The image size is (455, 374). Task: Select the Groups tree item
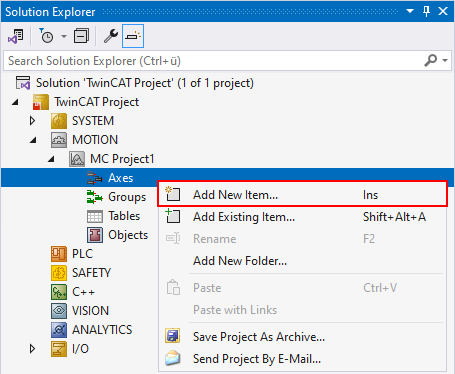[x=127, y=197]
